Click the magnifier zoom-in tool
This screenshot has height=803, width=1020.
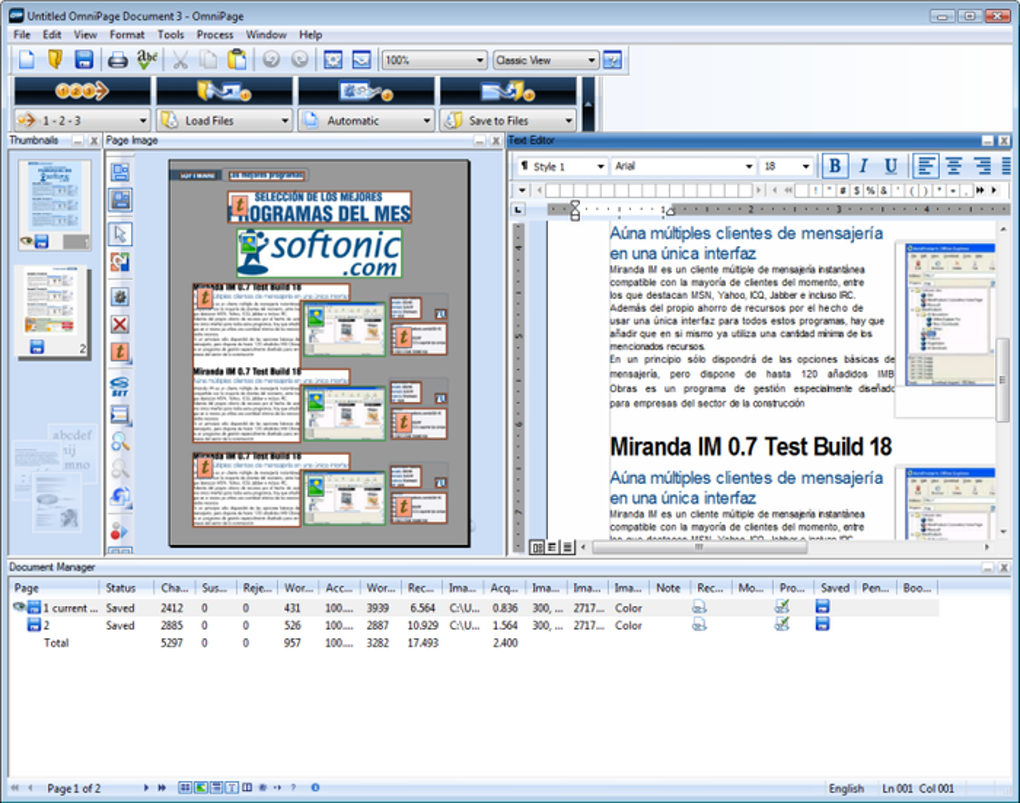tap(120, 442)
